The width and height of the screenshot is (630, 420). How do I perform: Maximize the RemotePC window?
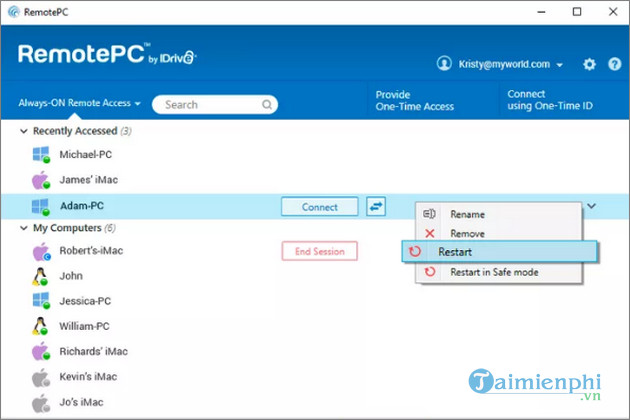point(577,12)
